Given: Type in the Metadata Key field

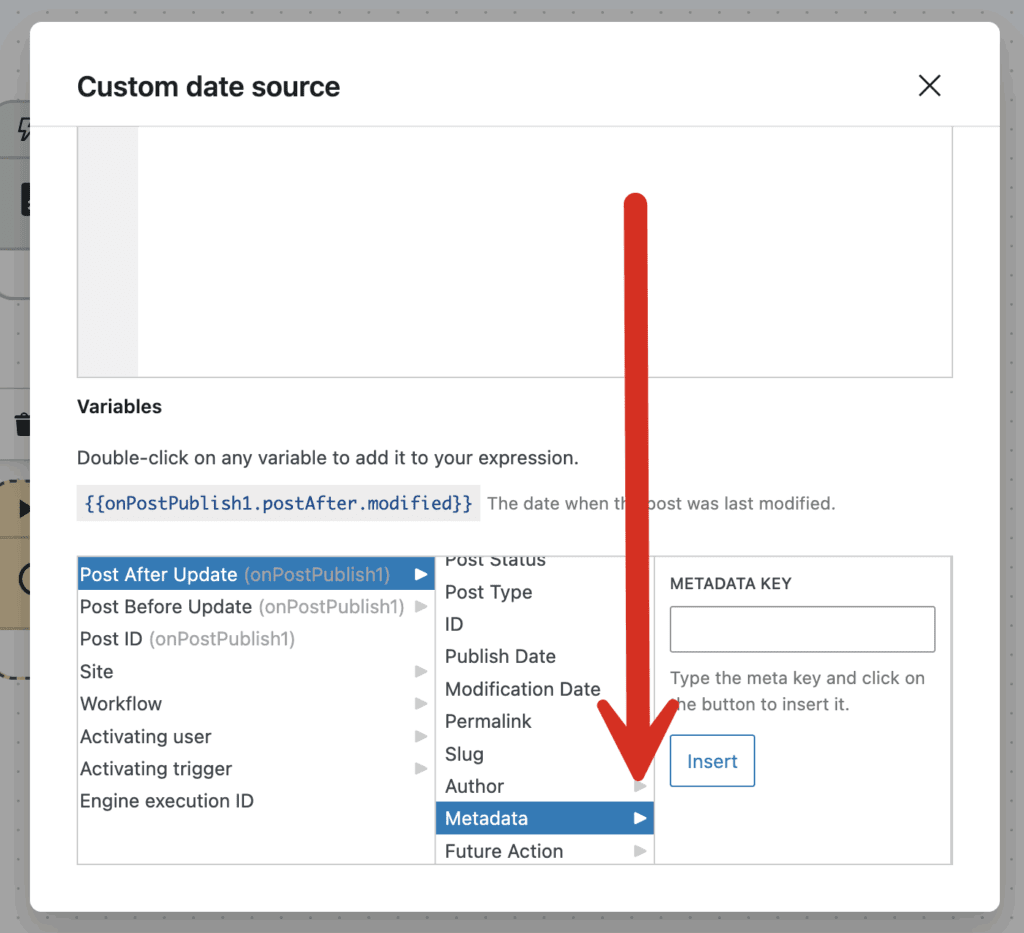Looking at the screenshot, I should 802,629.
